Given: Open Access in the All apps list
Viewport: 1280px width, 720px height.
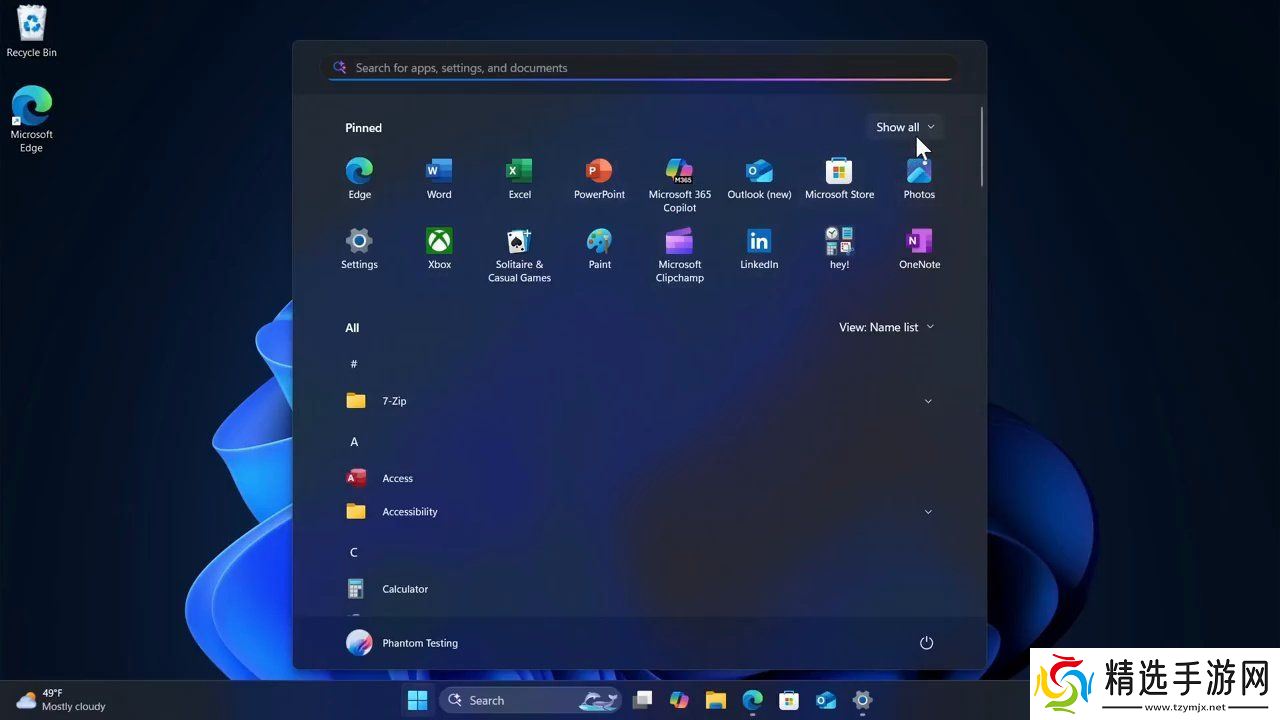Looking at the screenshot, I should 397,478.
